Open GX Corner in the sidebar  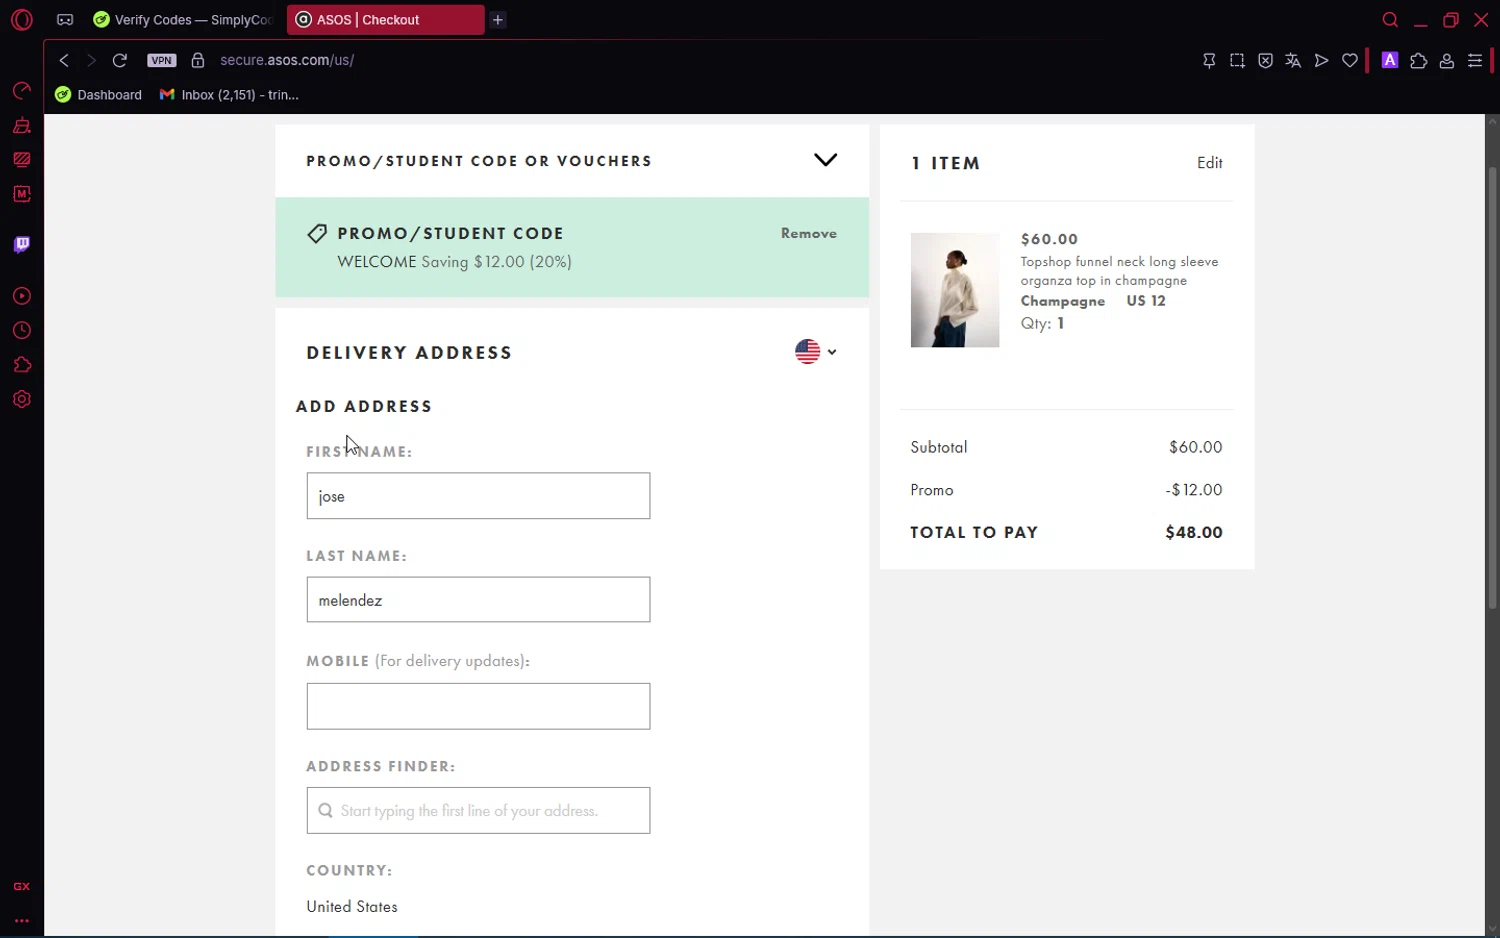pos(22,91)
